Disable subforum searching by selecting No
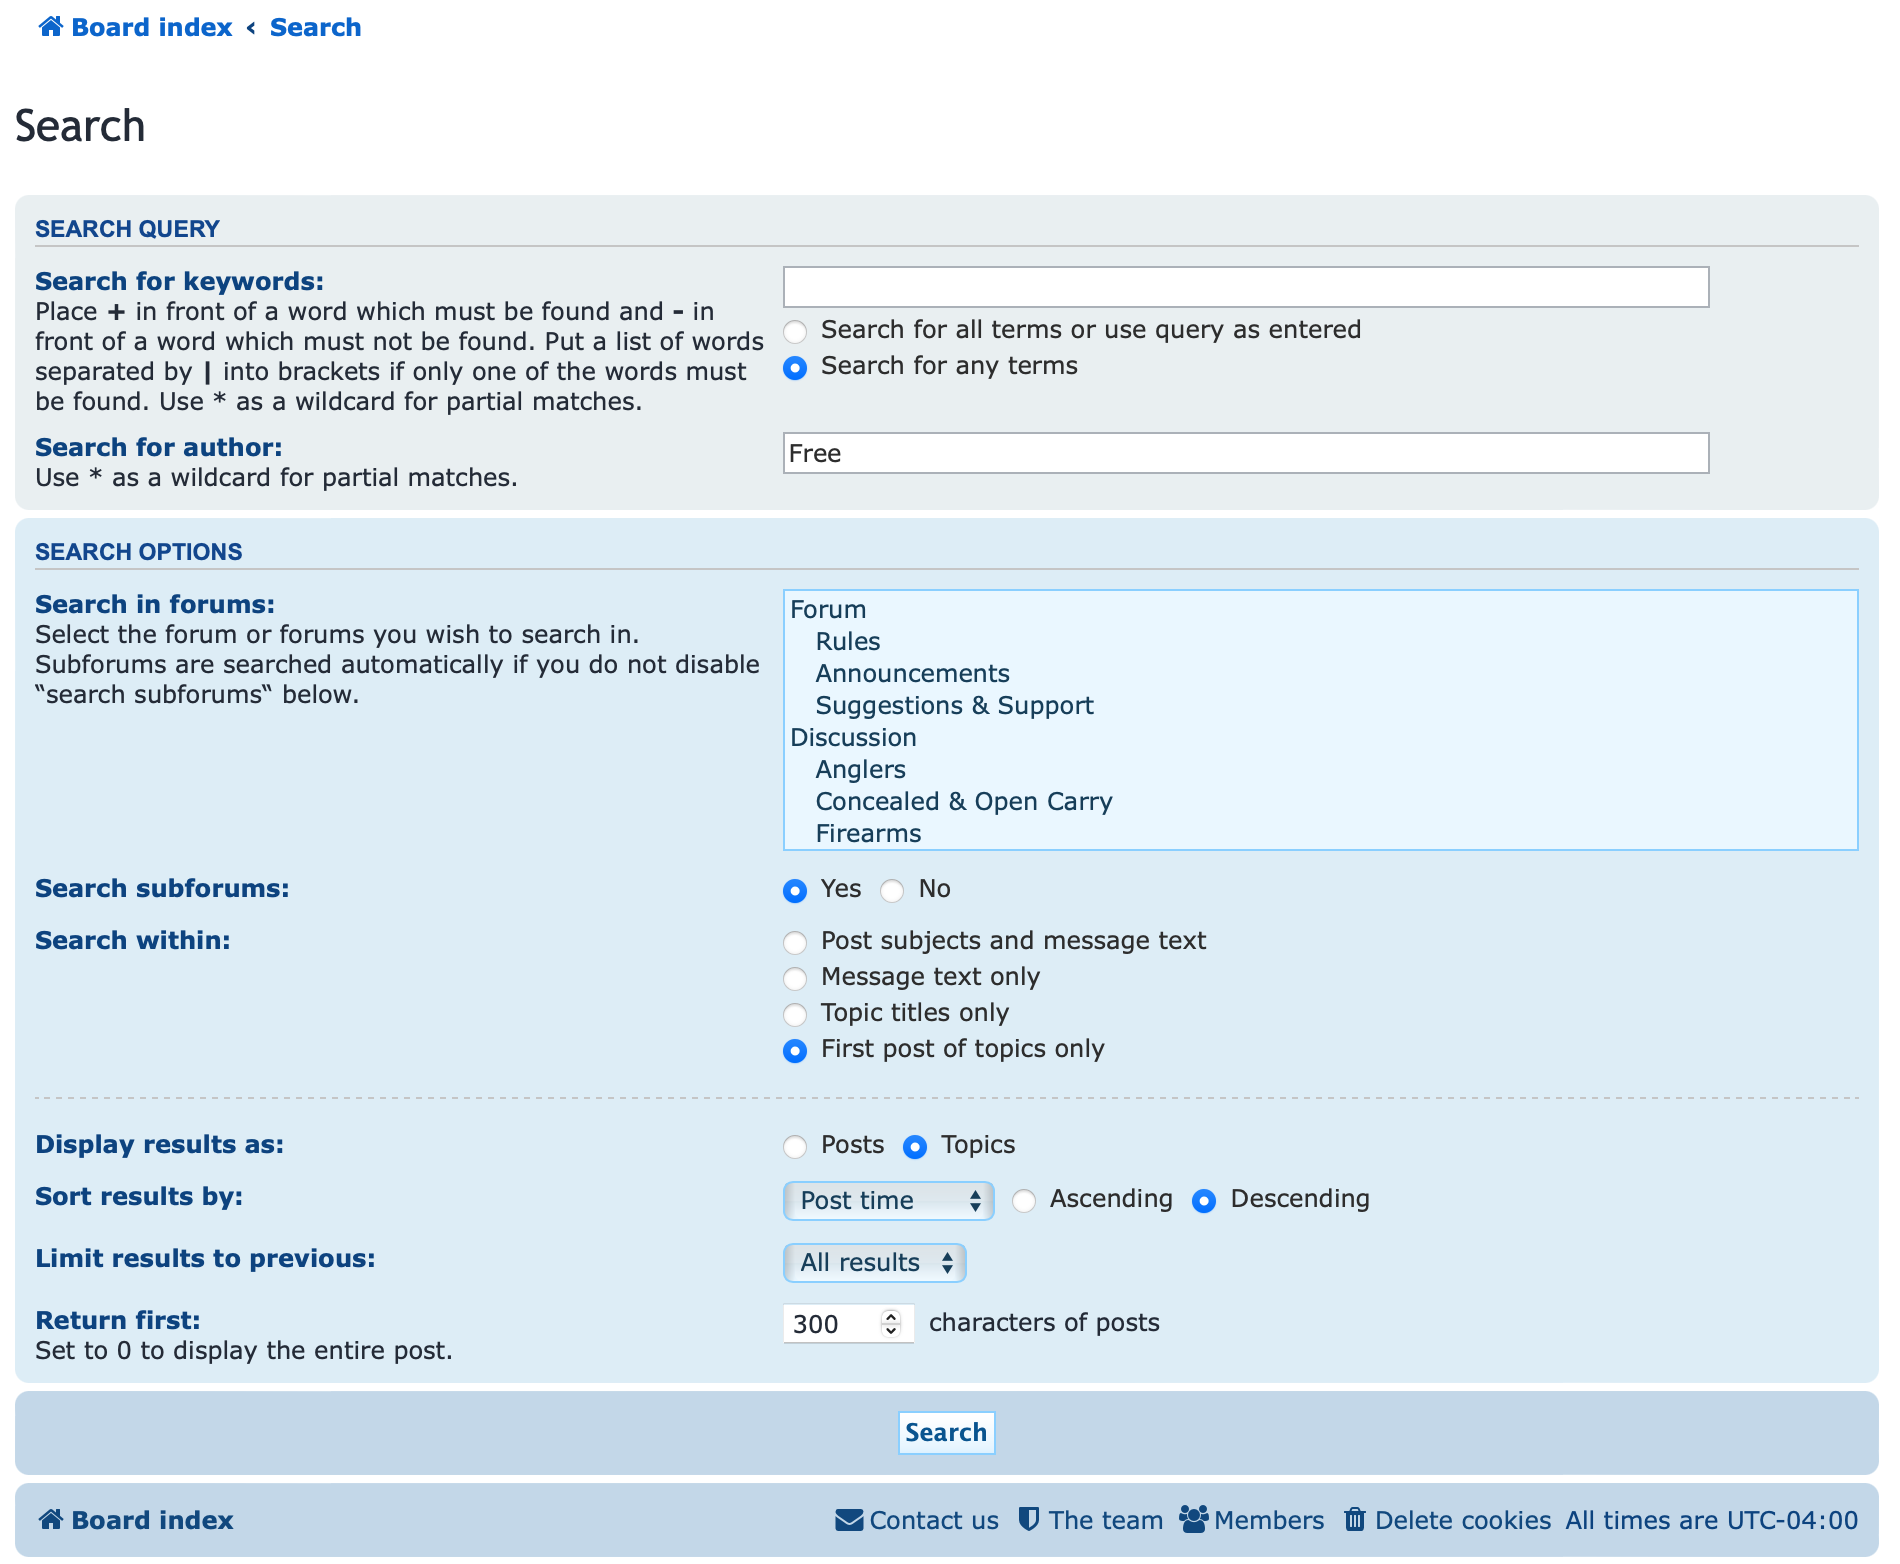 click(892, 890)
